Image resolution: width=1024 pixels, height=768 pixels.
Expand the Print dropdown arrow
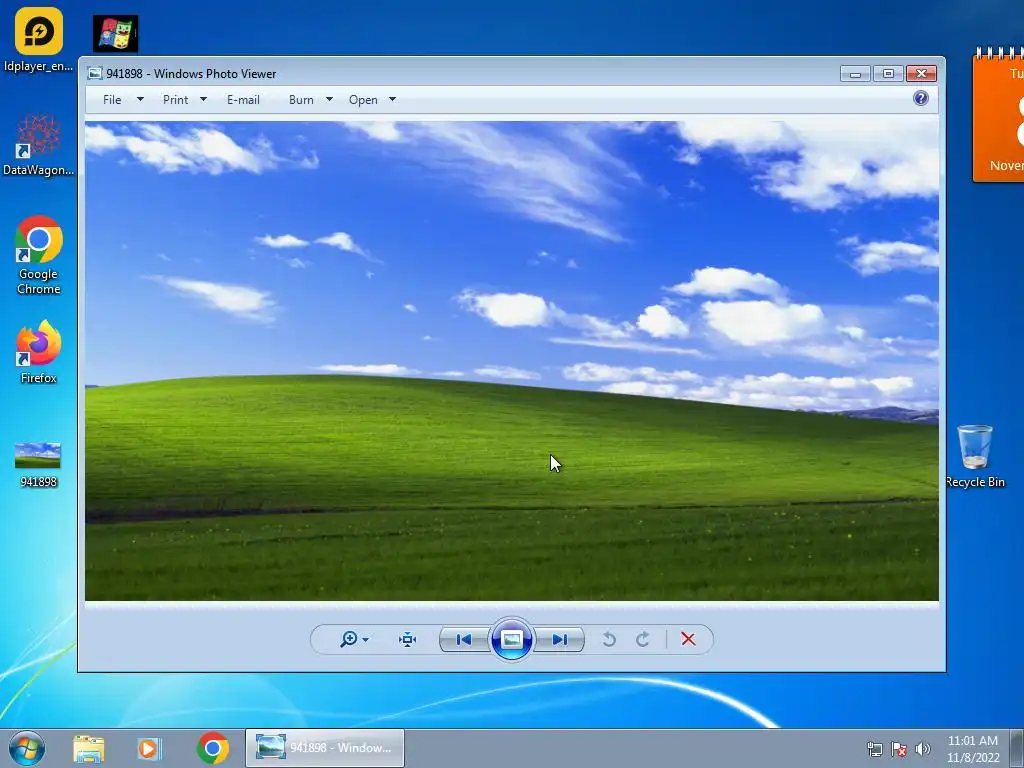[x=203, y=100]
